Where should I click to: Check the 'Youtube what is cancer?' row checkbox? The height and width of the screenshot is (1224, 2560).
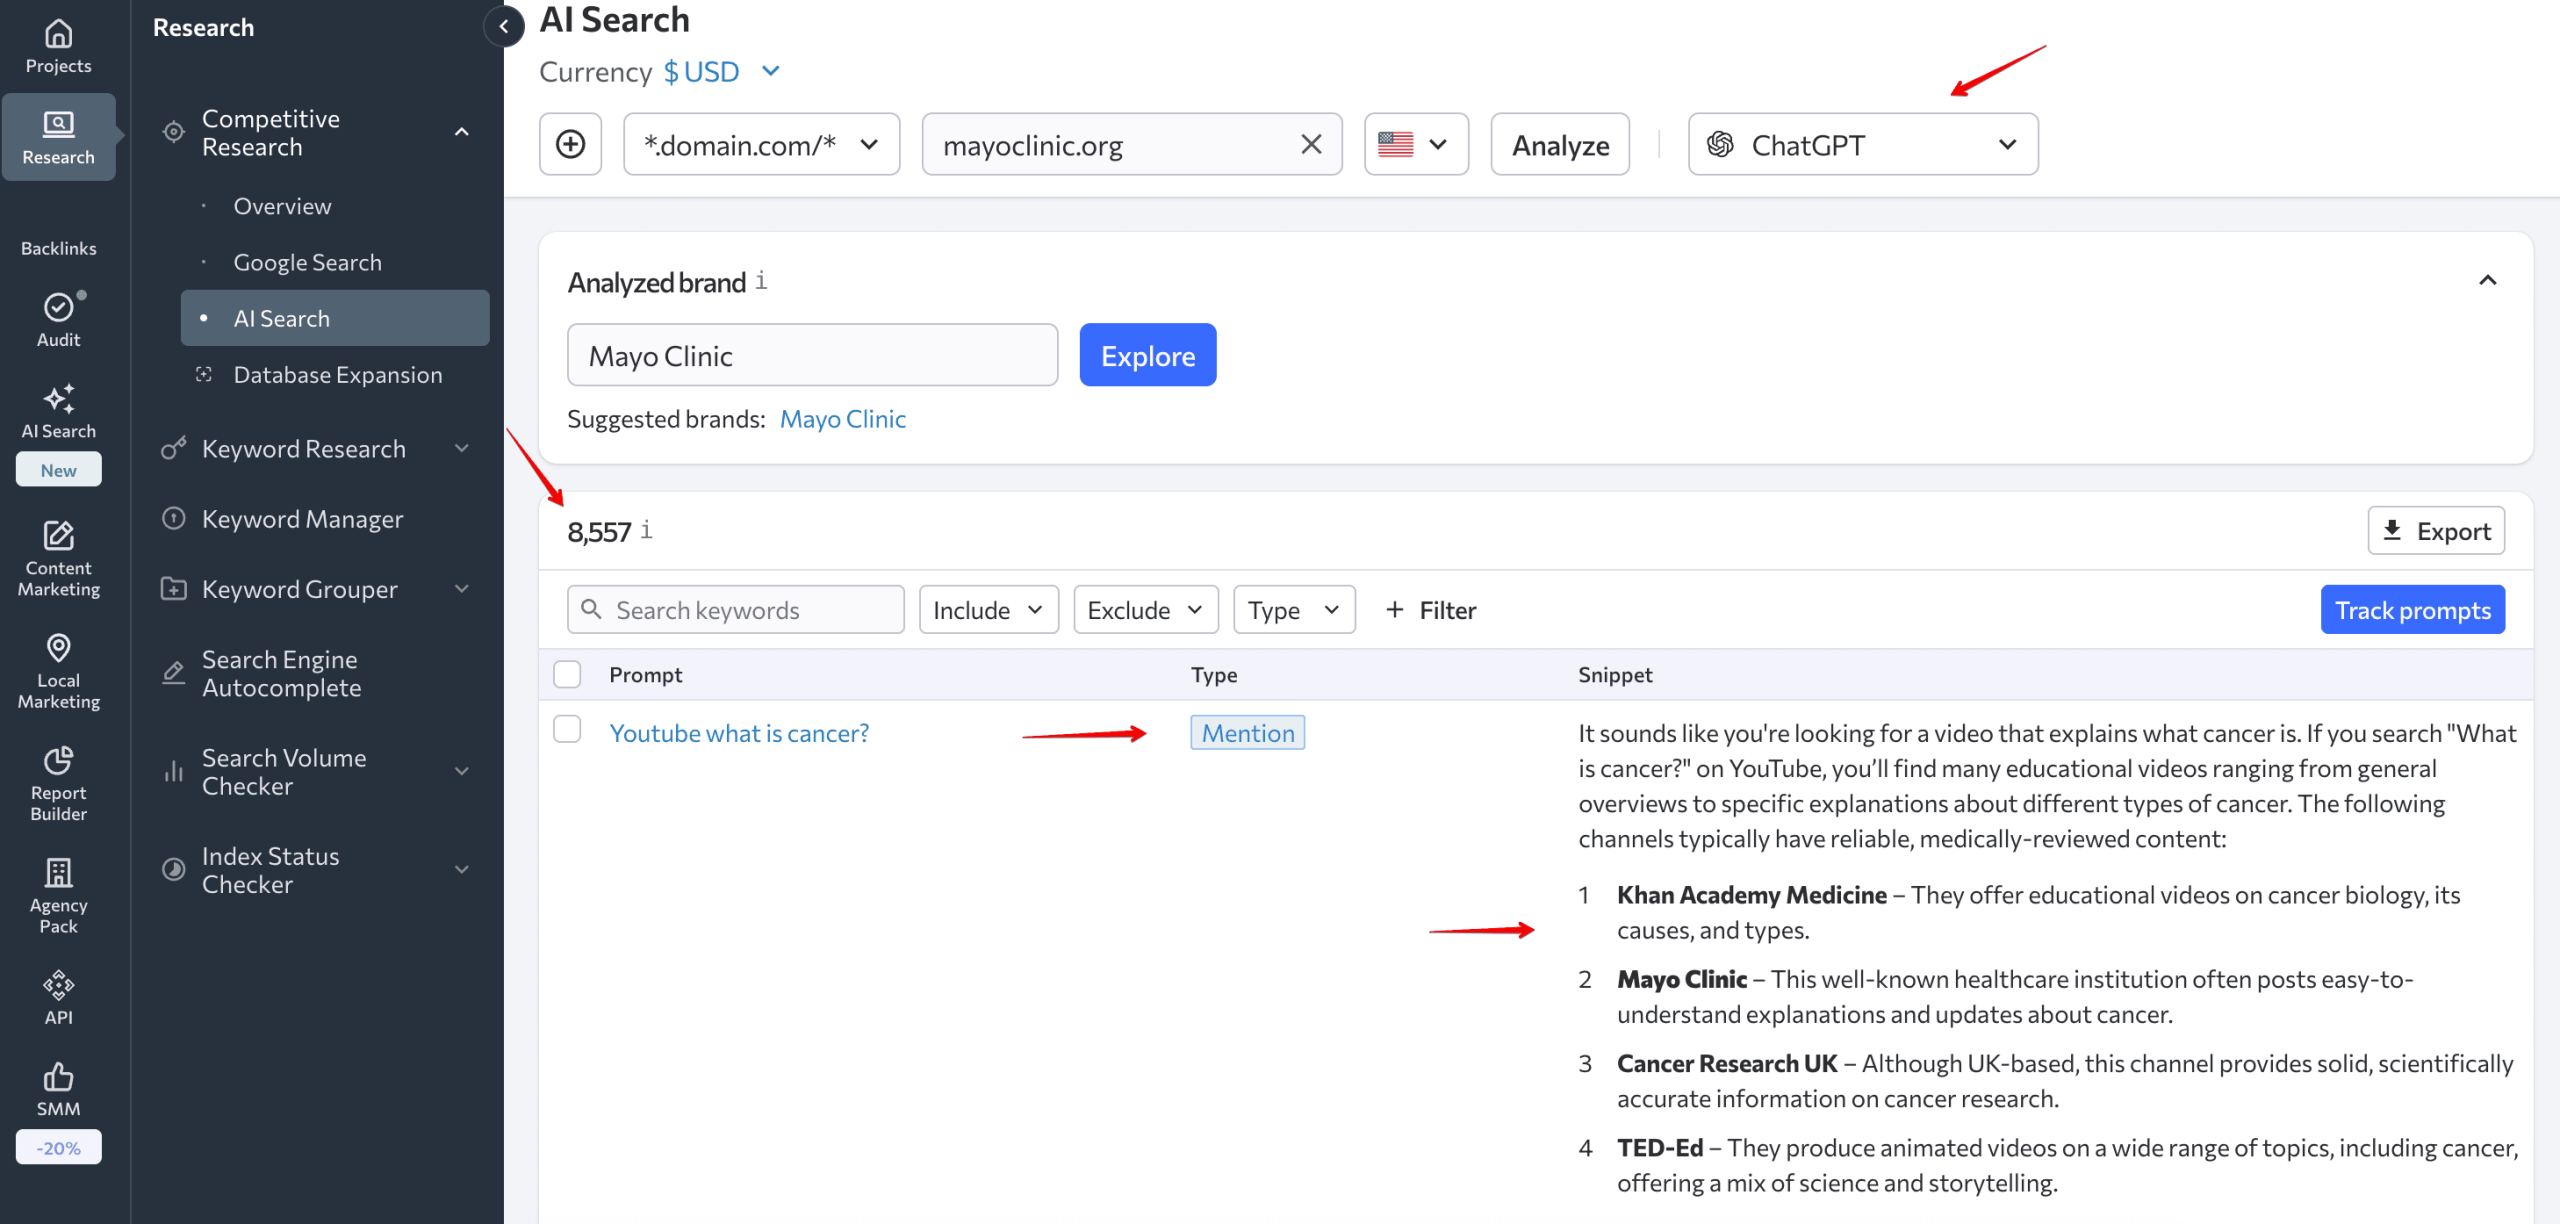point(567,729)
